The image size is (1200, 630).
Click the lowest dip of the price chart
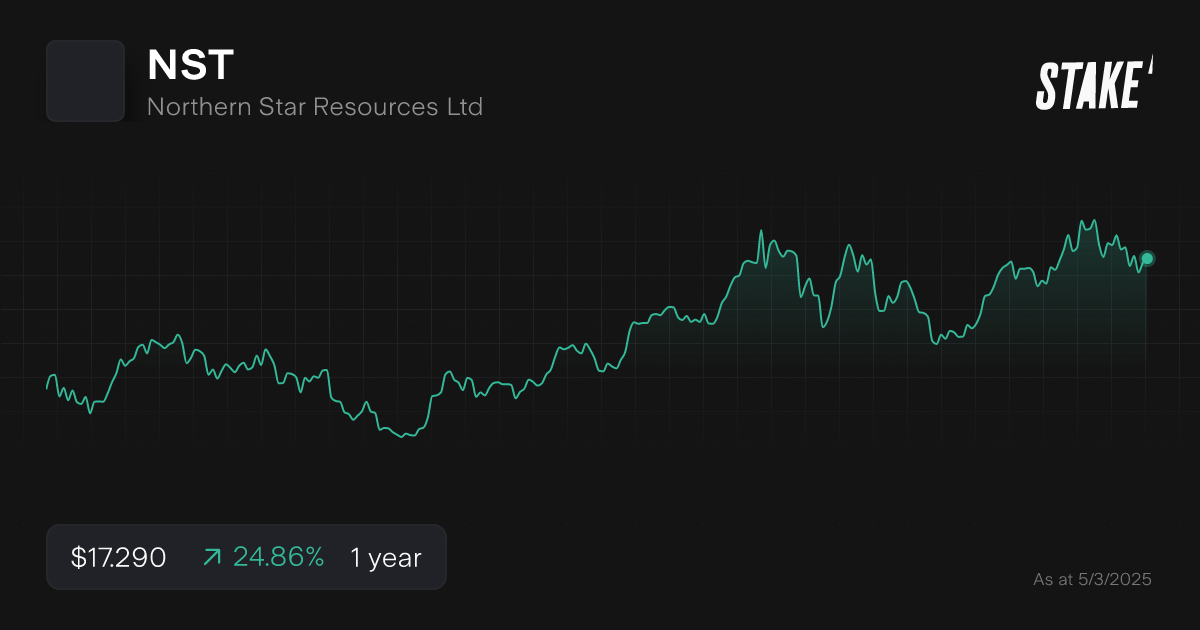tap(400, 438)
